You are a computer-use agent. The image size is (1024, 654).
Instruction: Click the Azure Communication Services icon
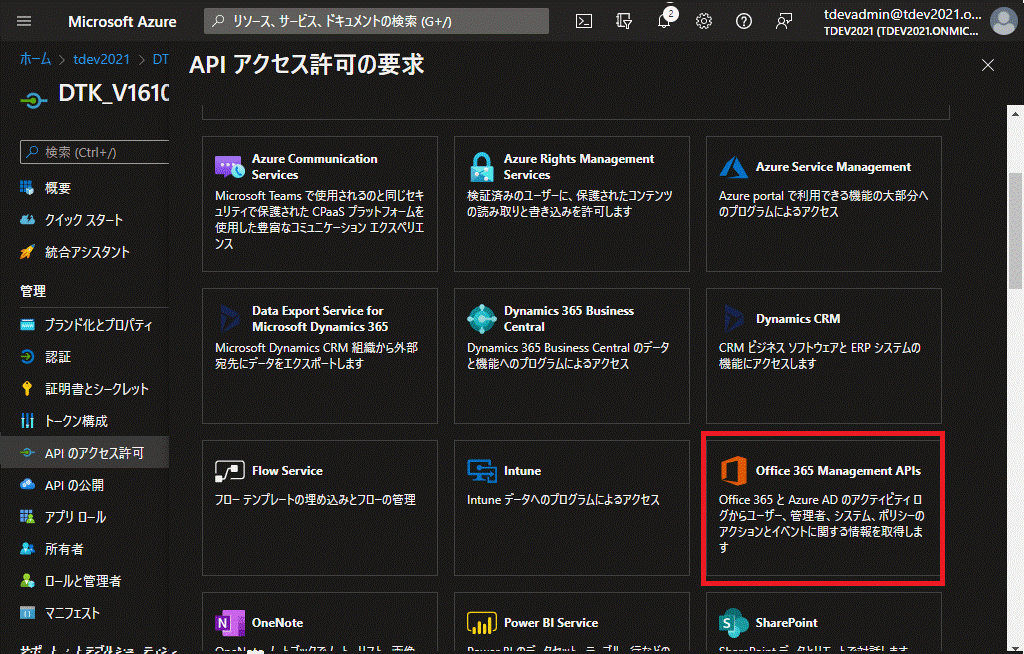click(x=229, y=167)
